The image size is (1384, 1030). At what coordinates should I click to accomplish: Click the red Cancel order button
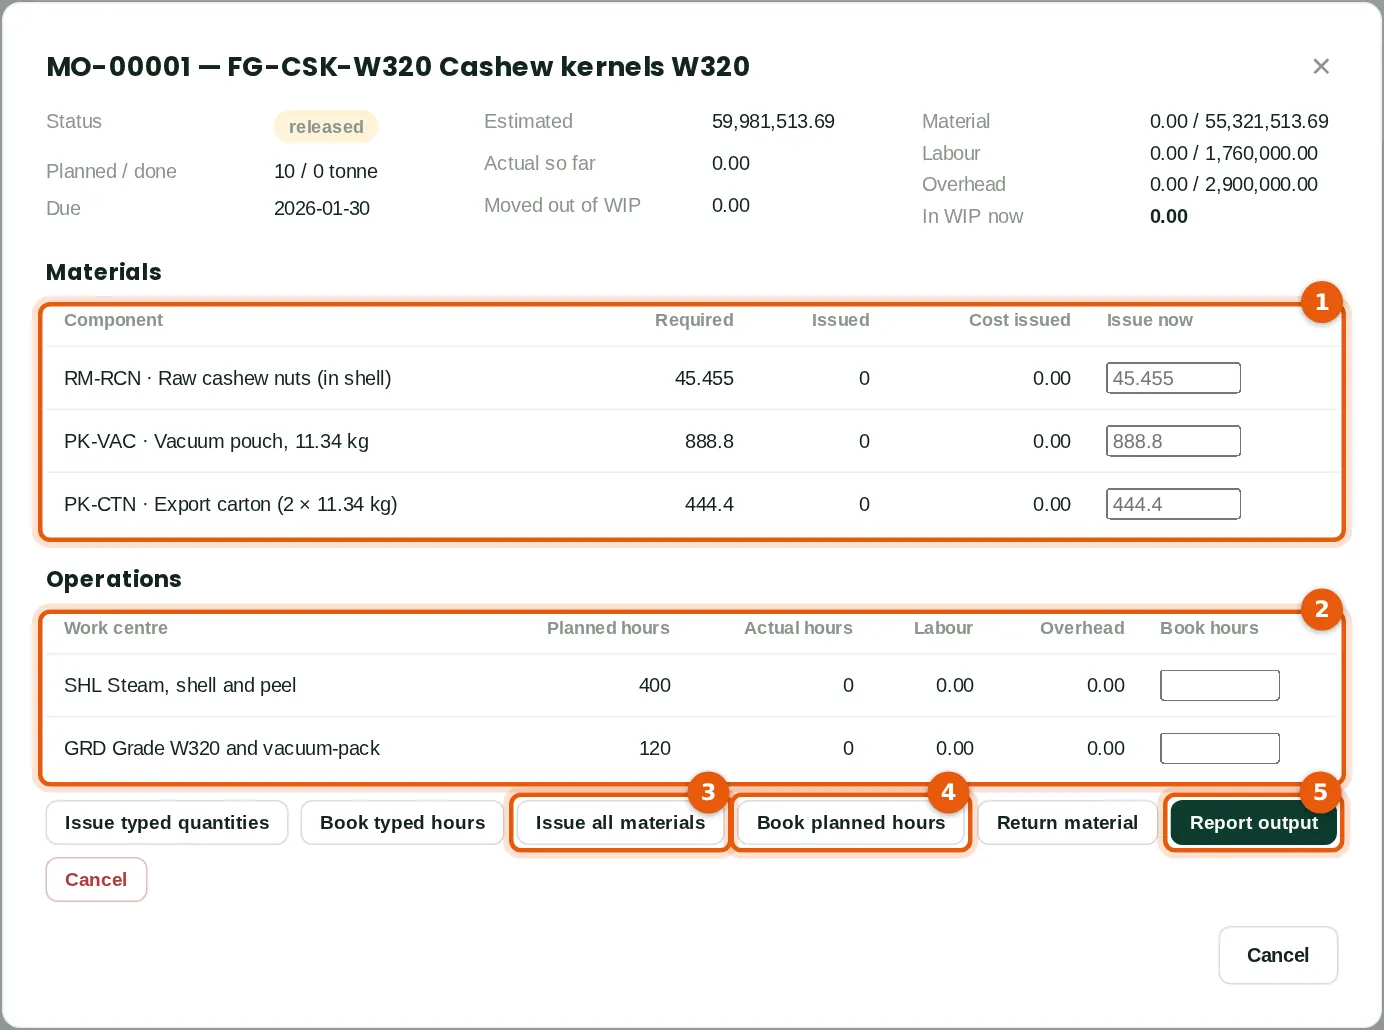(x=96, y=880)
